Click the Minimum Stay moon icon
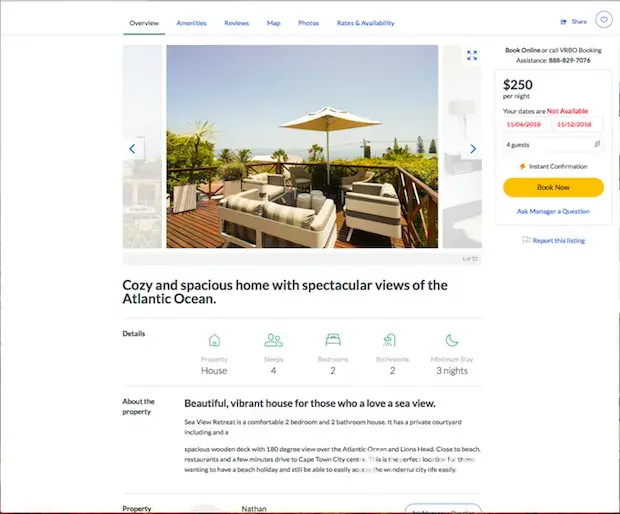The height and width of the screenshot is (514, 620). pyautogui.click(x=452, y=340)
